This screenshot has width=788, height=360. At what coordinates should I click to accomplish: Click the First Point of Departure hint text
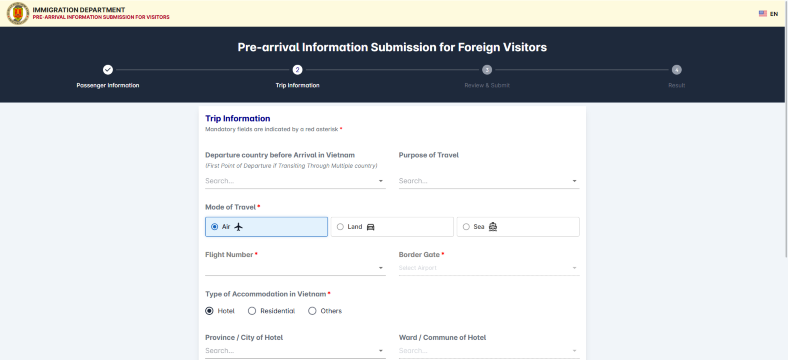[x=291, y=166]
